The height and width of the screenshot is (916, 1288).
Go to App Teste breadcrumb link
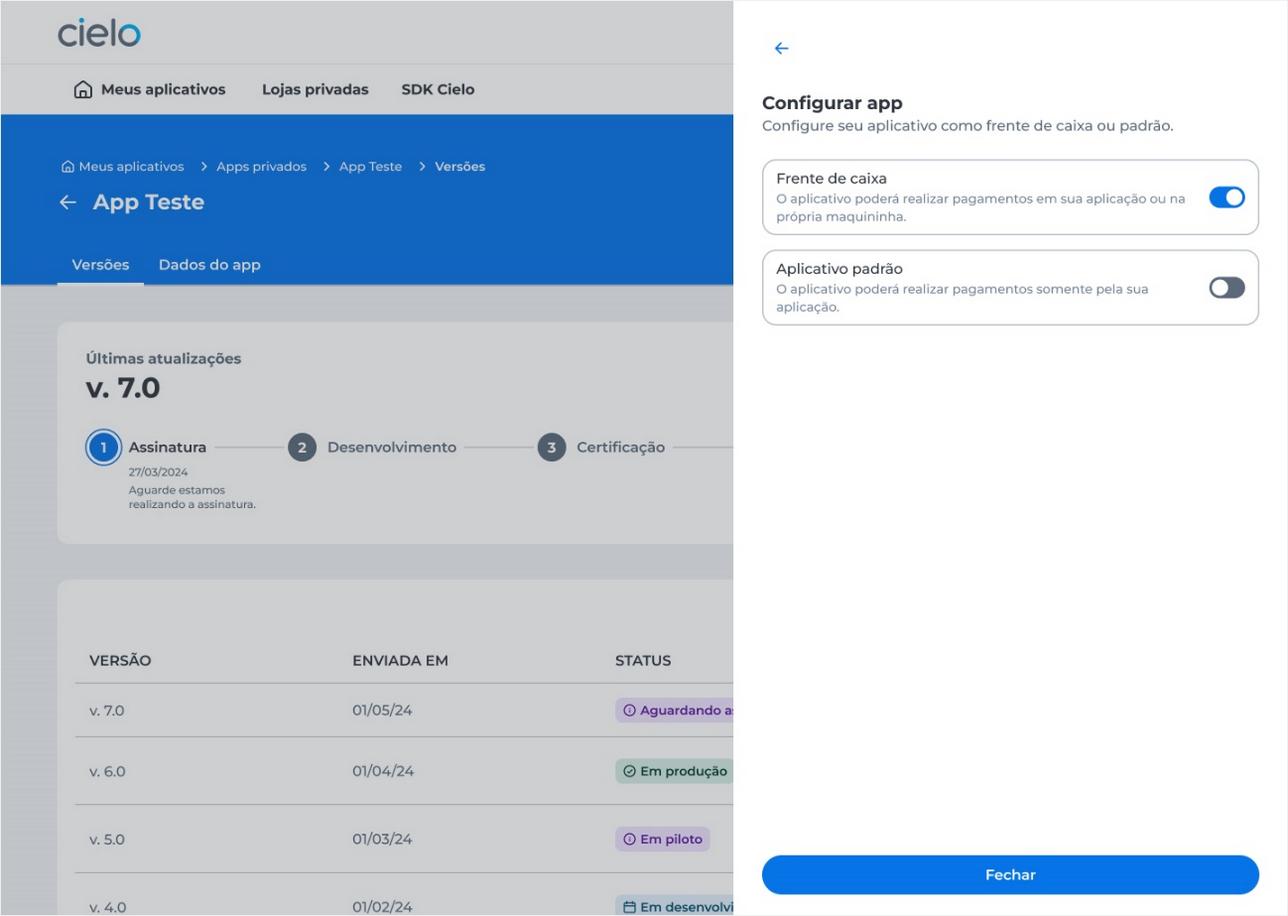[370, 167]
